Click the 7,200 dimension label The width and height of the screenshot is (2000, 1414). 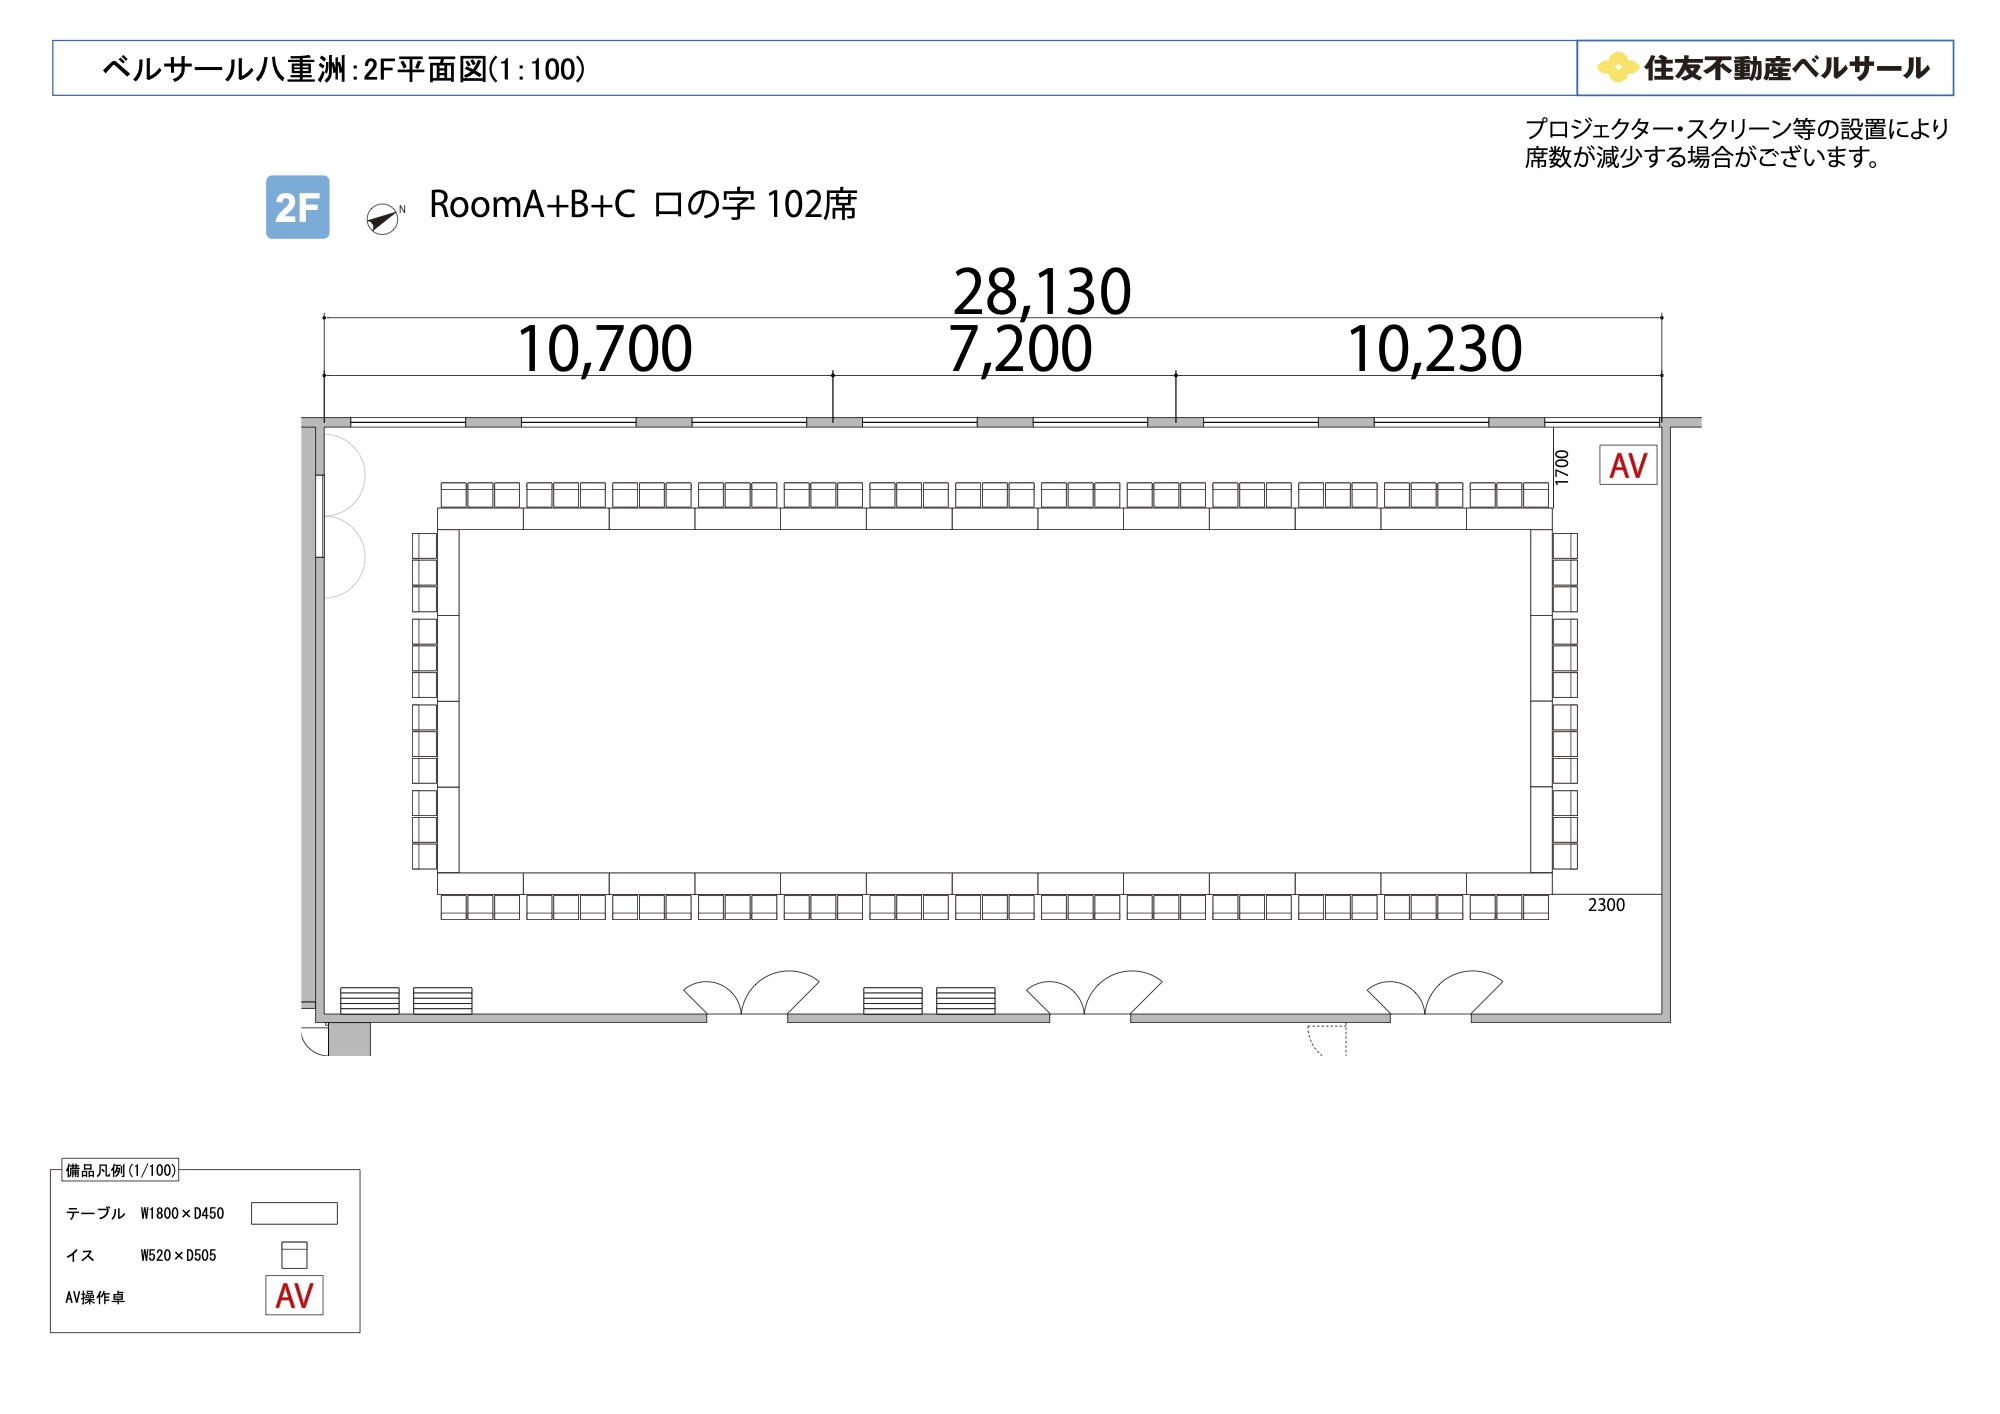[1020, 349]
